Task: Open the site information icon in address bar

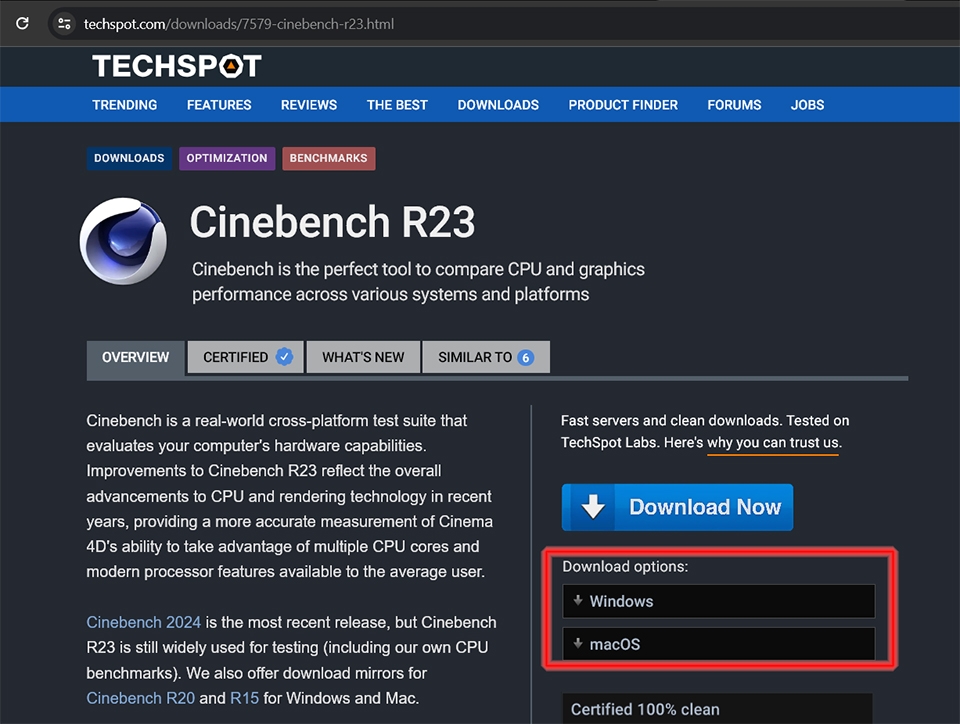Action: [63, 23]
